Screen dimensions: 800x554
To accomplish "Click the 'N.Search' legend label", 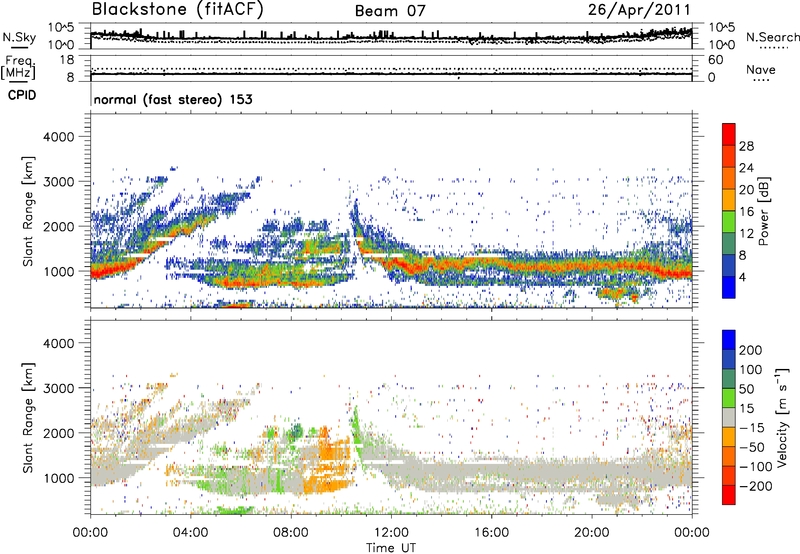I will [772, 37].
